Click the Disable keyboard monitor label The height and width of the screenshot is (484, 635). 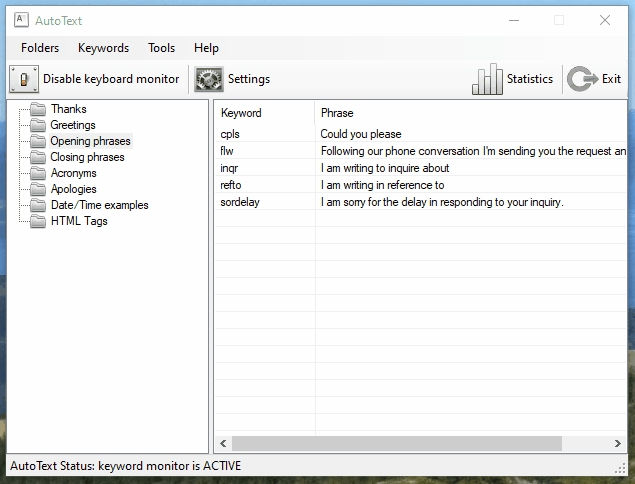pyautogui.click(x=111, y=79)
